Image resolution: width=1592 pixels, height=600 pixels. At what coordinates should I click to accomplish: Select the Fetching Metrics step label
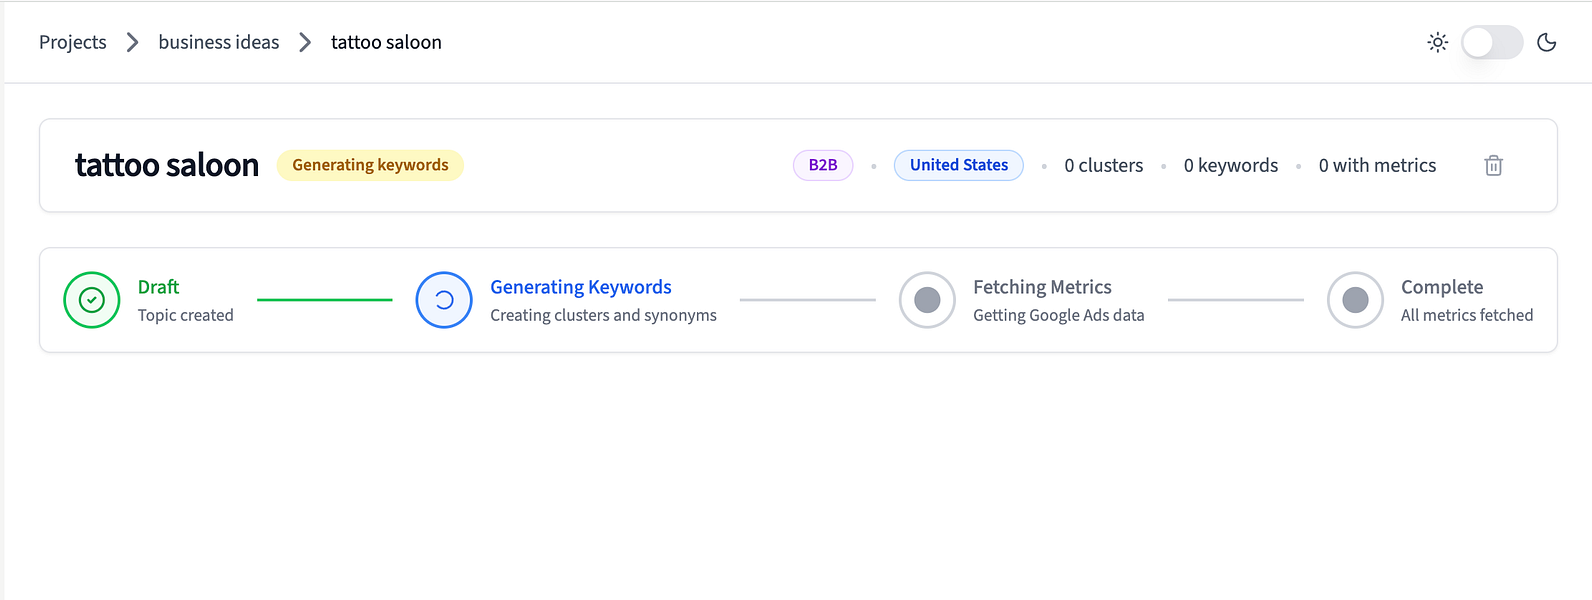pos(1042,287)
